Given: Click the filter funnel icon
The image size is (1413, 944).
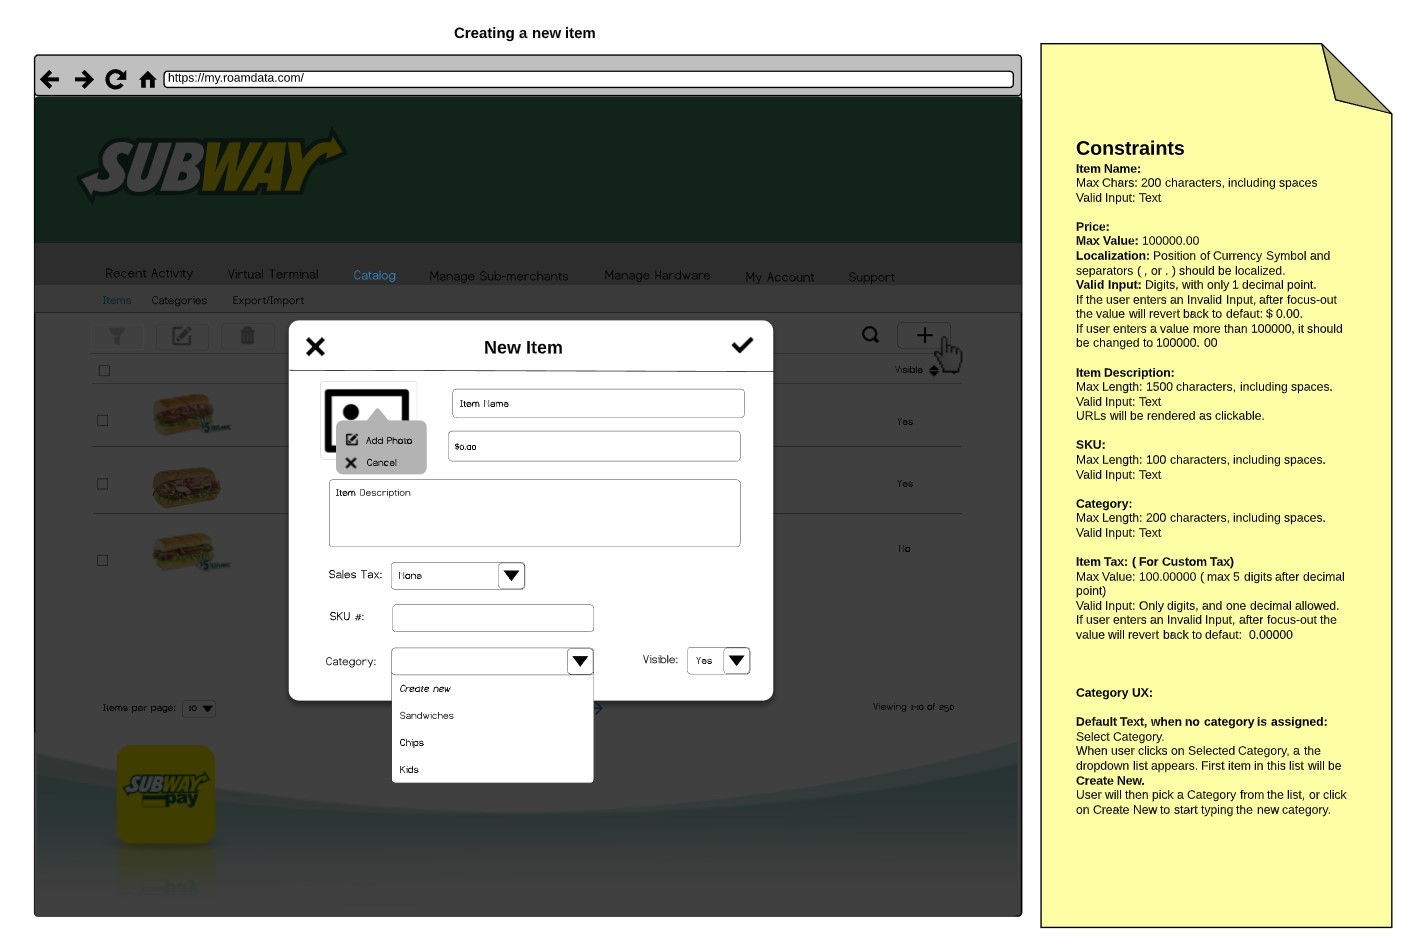Looking at the screenshot, I should click(117, 336).
